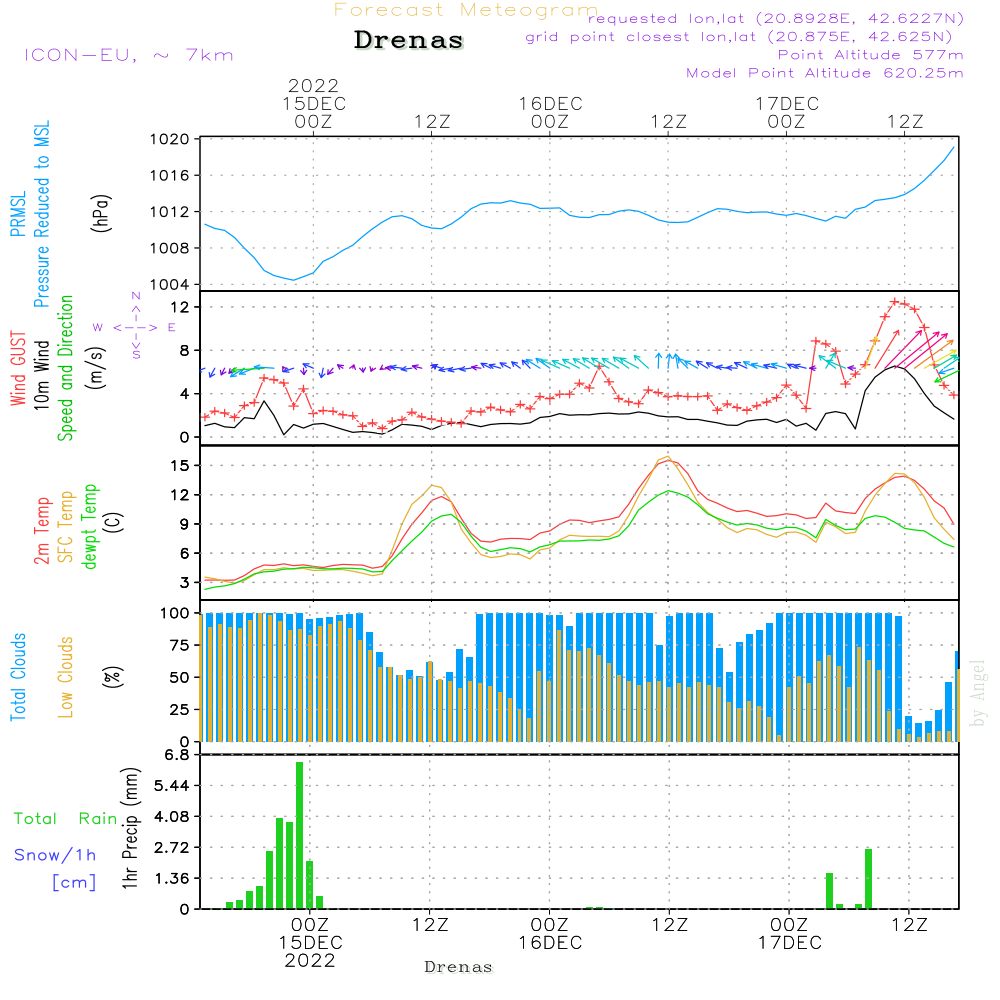The width and height of the screenshot is (1000, 1000).
Task: Click the Snow/1h legend label
Action: tap(55, 855)
